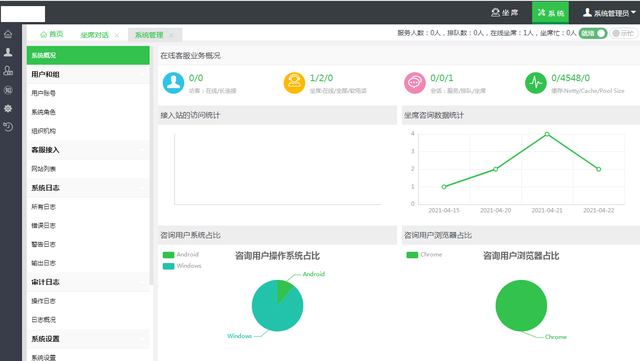Screen dimensions: 640x361
Task: Click the logo box in the top-left corner
Action: tap(23, 14)
